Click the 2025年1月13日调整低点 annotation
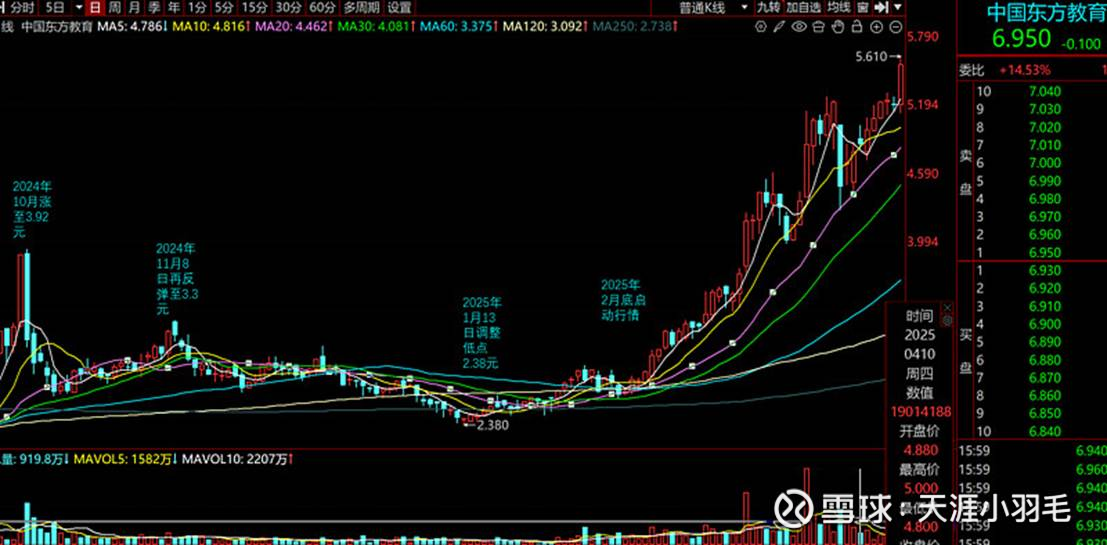1107x545 pixels. tap(481, 333)
